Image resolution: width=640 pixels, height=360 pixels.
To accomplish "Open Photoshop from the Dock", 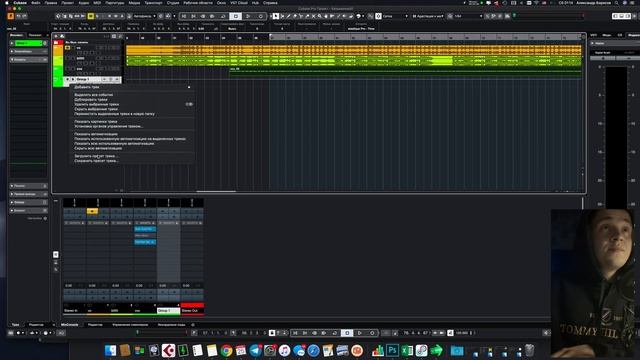I will coord(392,350).
